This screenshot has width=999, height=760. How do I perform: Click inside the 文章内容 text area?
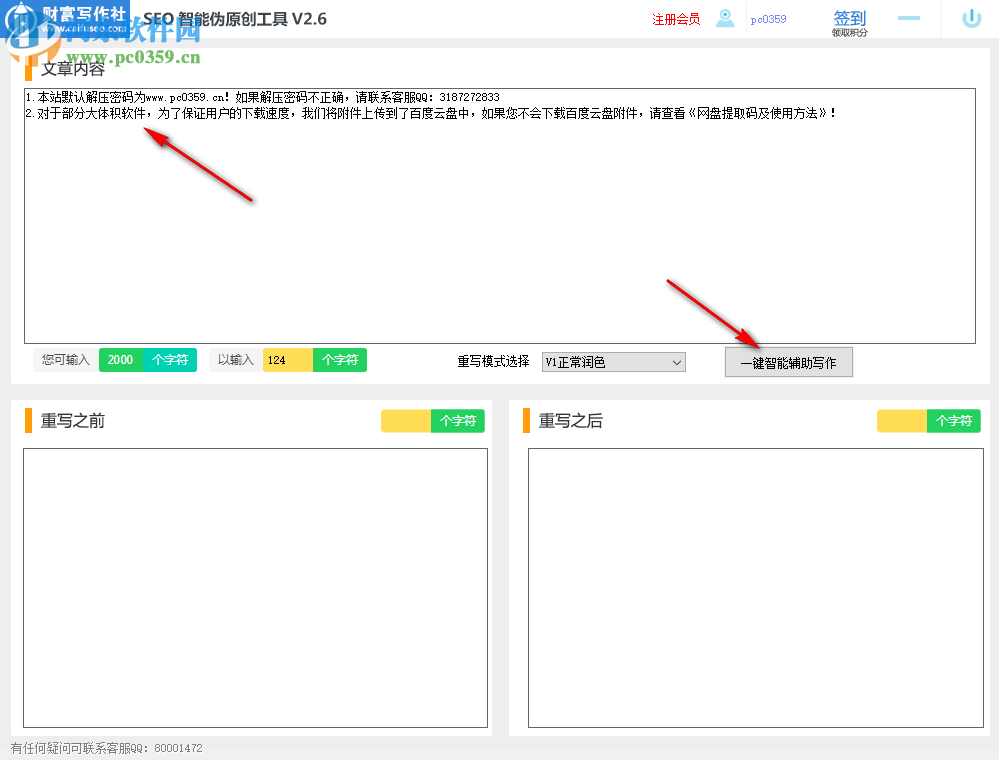point(500,216)
